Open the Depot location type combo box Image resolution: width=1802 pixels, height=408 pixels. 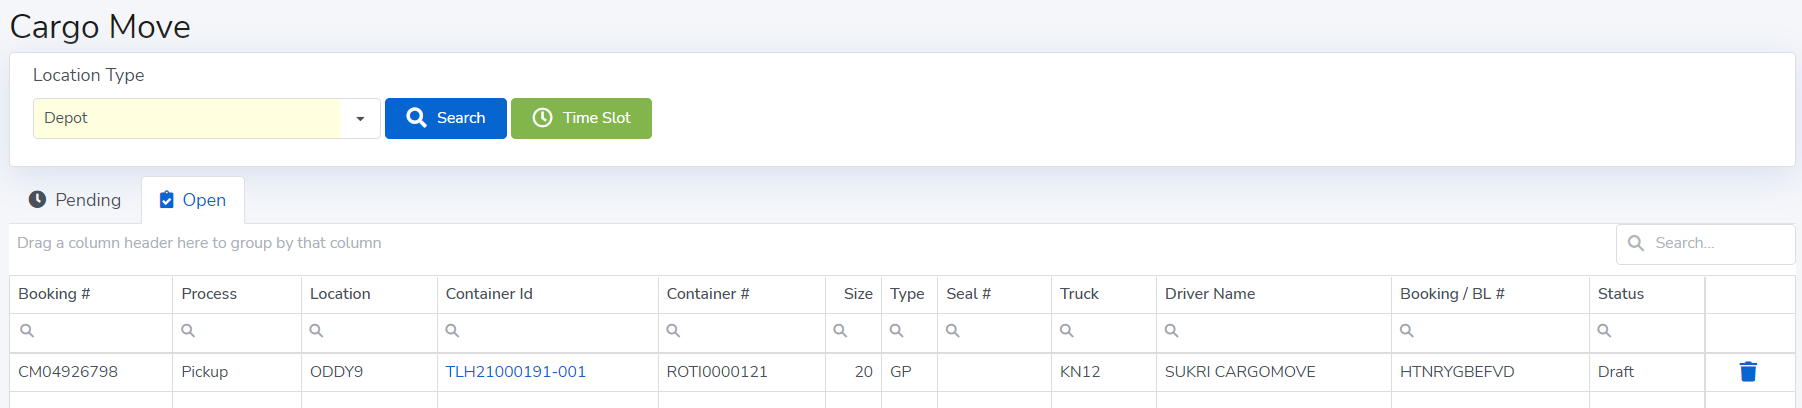tap(188, 119)
